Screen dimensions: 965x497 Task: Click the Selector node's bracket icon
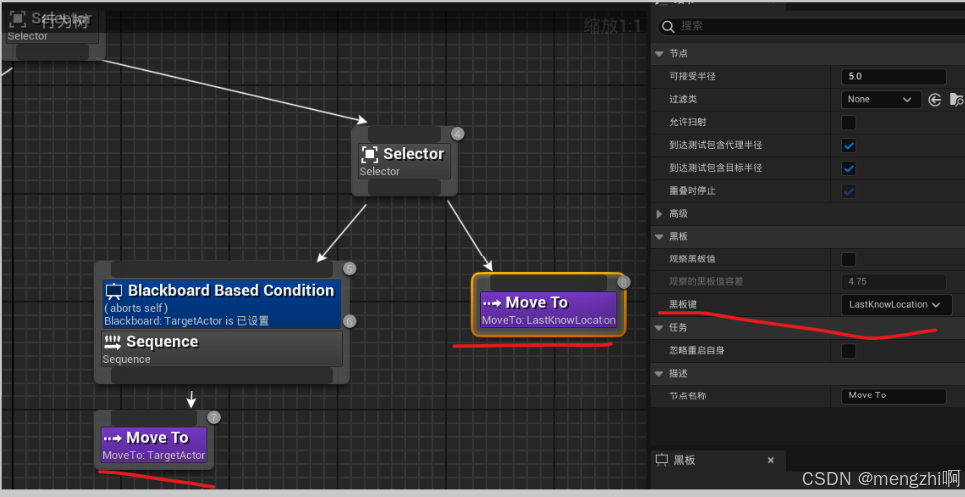tap(369, 154)
